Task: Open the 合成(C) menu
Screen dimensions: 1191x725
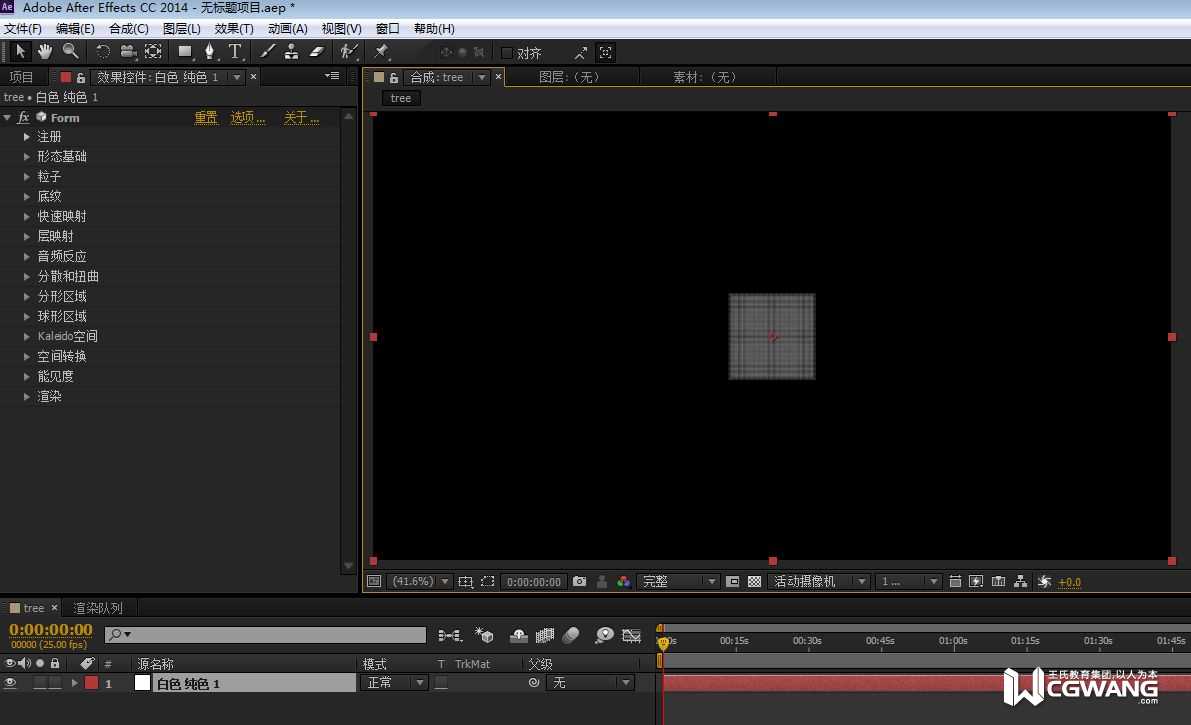Action: (x=128, y=29)
